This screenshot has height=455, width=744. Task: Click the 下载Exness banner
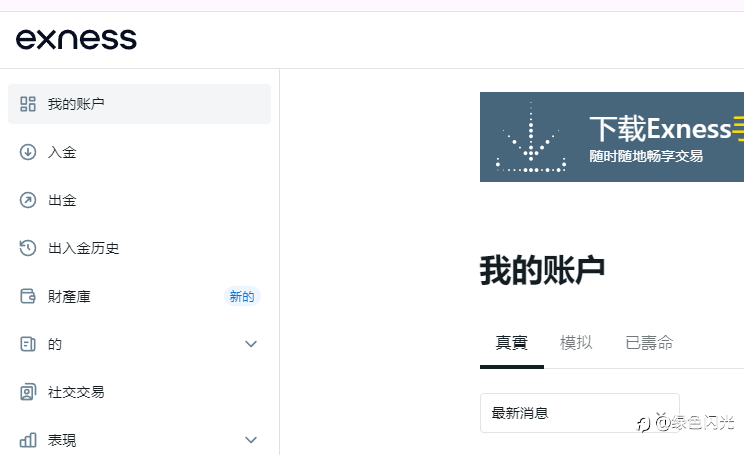[x=612, y=137]
